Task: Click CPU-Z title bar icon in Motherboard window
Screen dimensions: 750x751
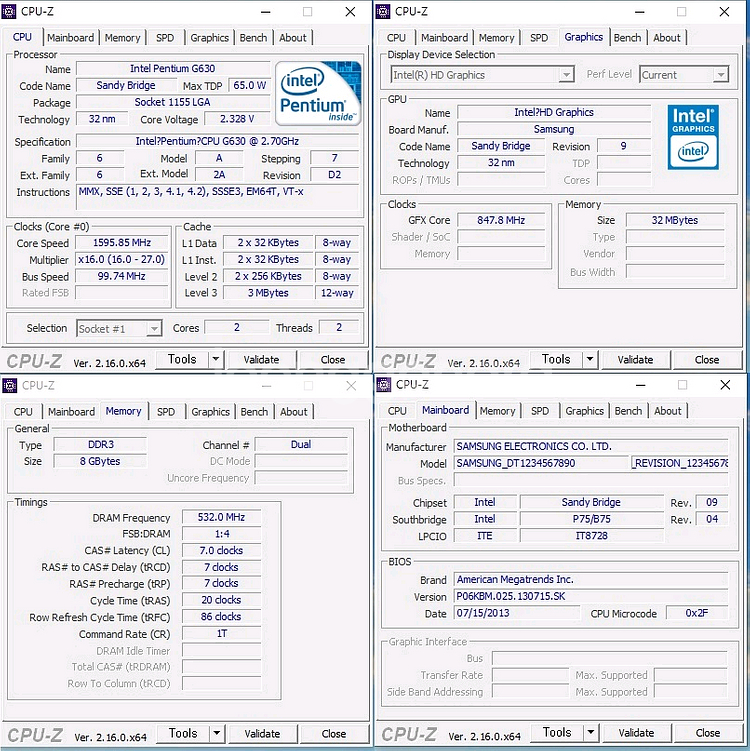Action: [386, 384]
